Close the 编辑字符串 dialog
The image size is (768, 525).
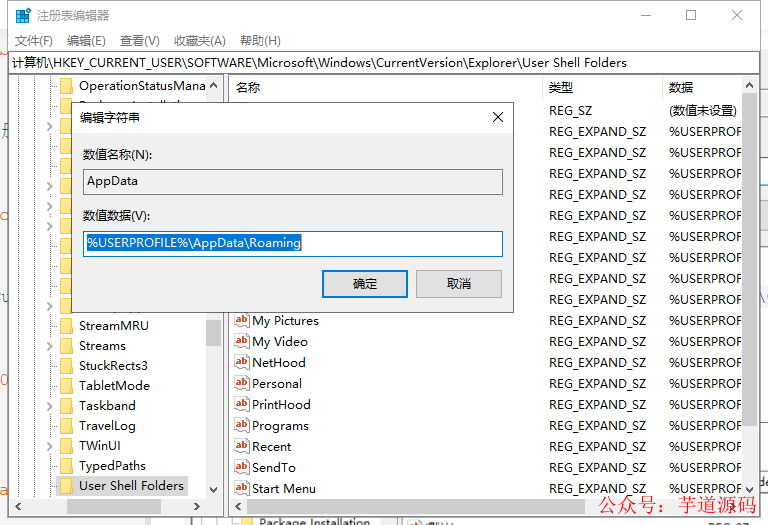[x=498, y=117]
